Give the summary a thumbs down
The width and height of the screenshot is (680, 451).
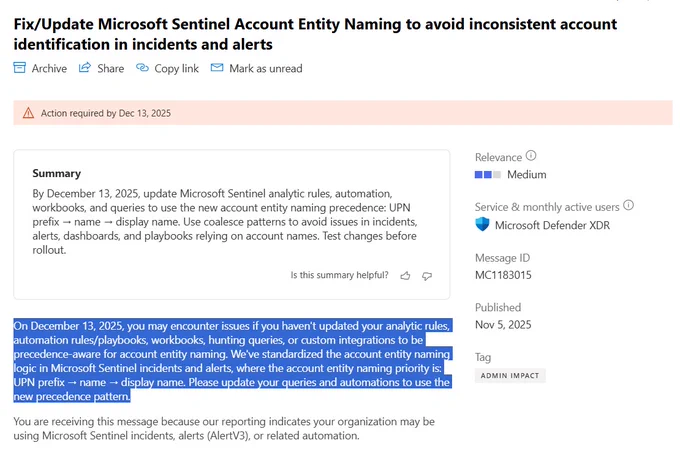tap(427, 275)
